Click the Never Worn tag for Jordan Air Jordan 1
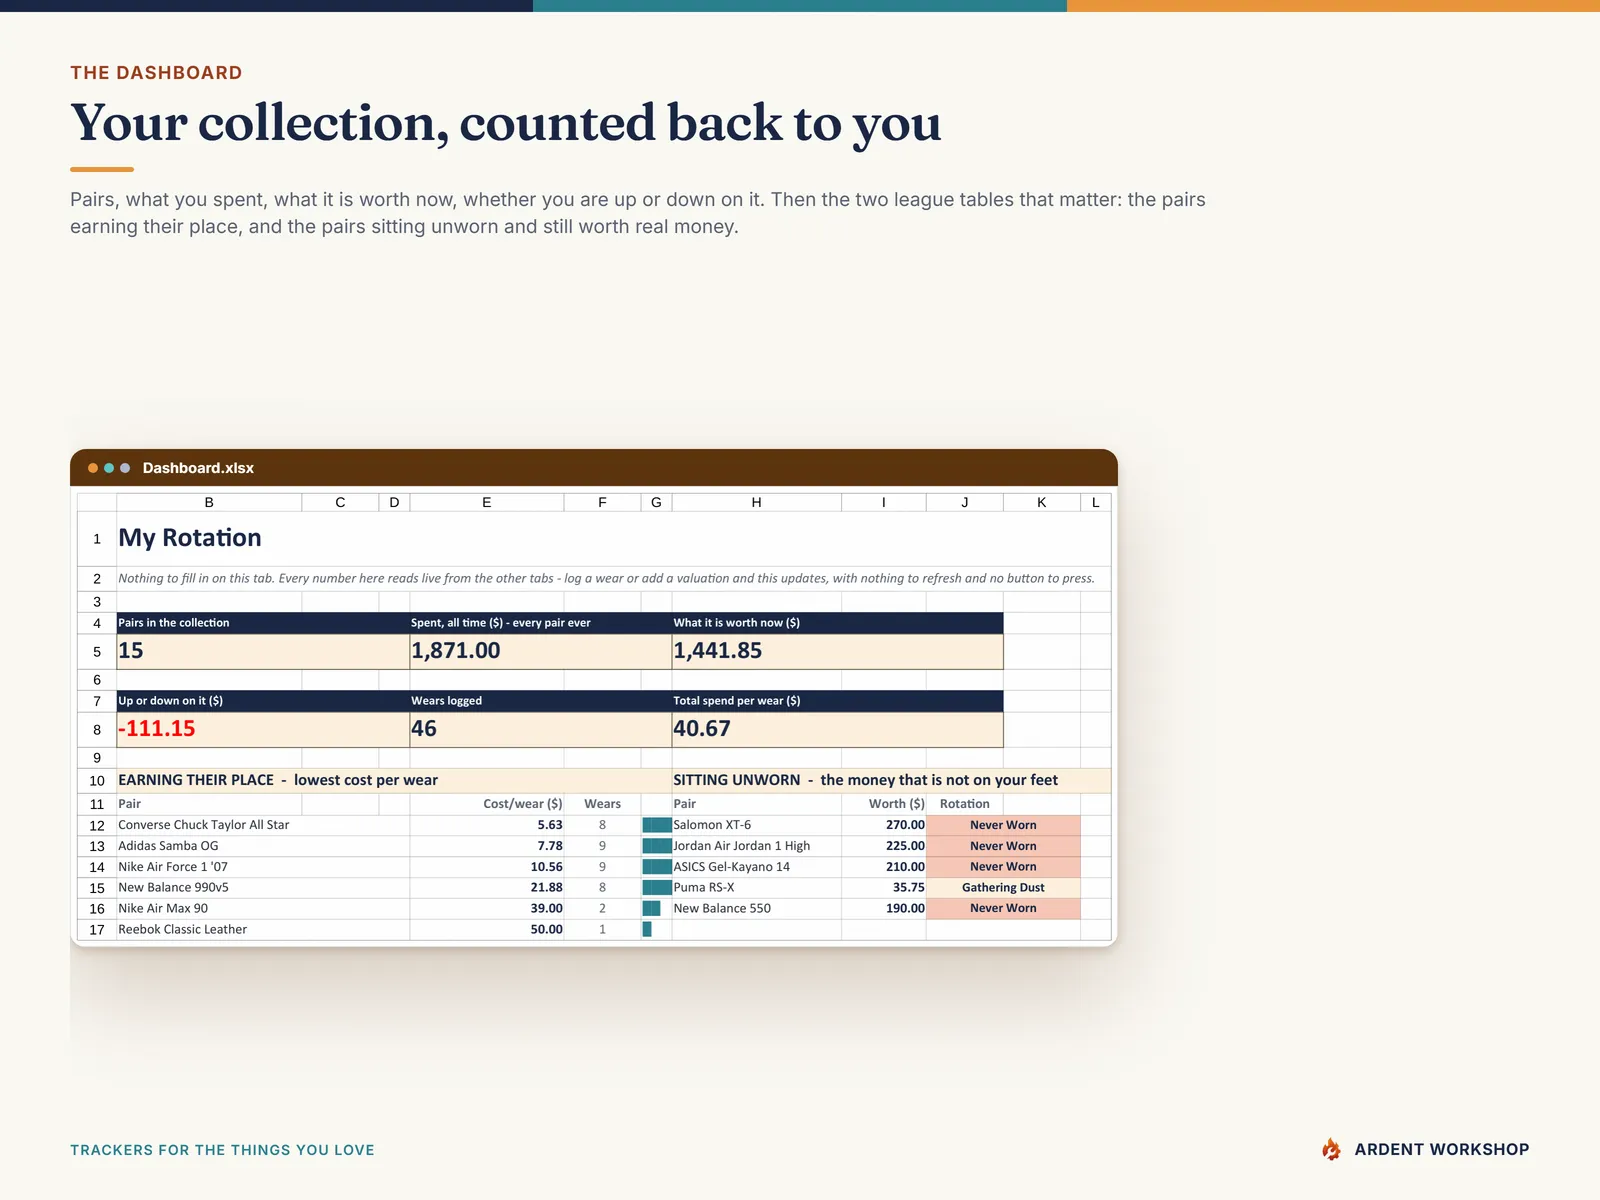 1003,846
